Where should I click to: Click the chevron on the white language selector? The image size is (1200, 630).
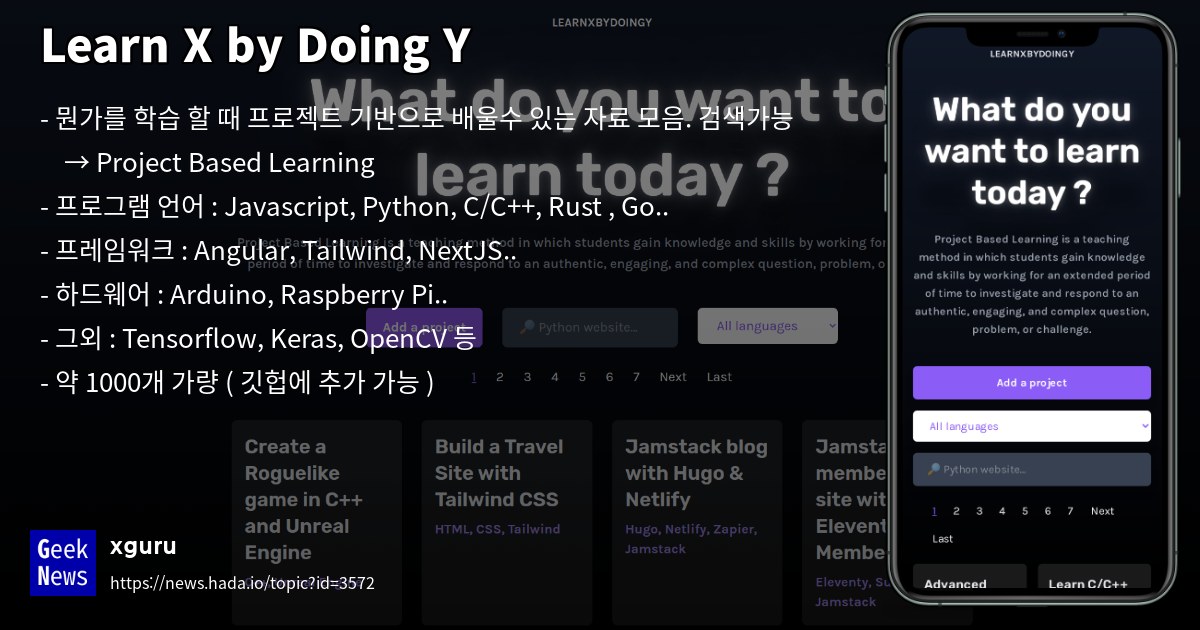tap(1145, 426)
